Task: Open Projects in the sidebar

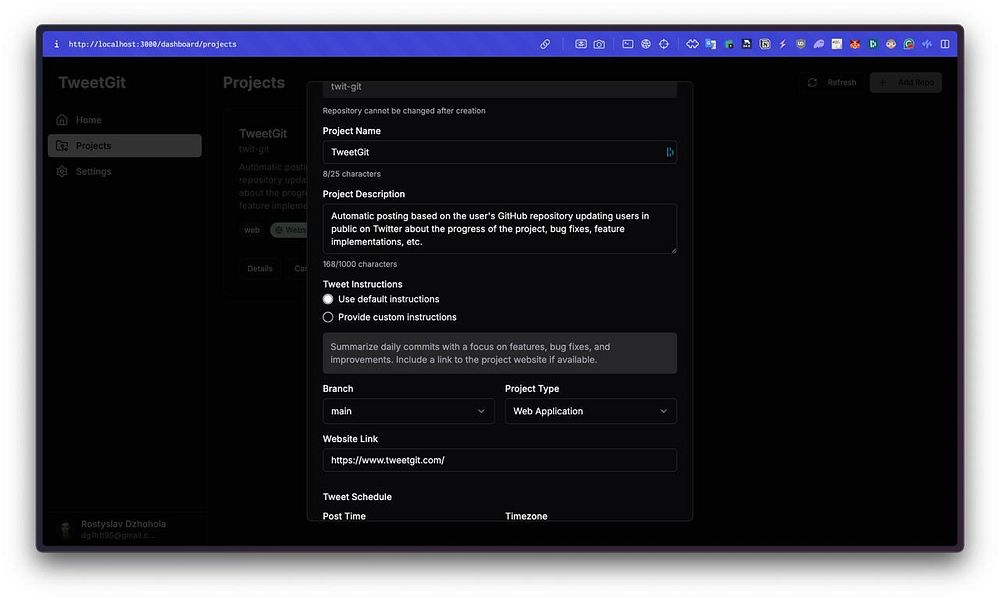Action: (x=124, y=145)
